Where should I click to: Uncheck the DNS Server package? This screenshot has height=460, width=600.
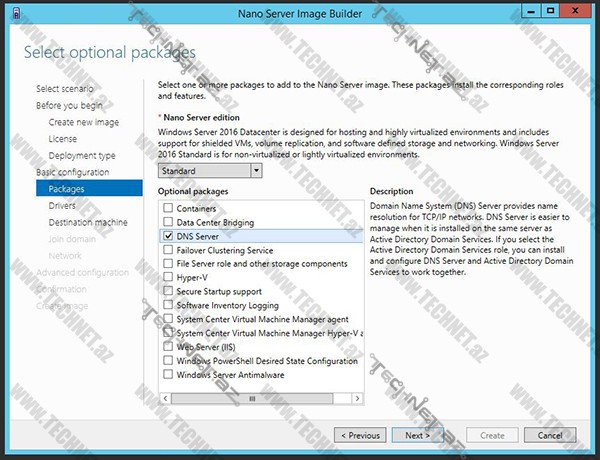168,236
